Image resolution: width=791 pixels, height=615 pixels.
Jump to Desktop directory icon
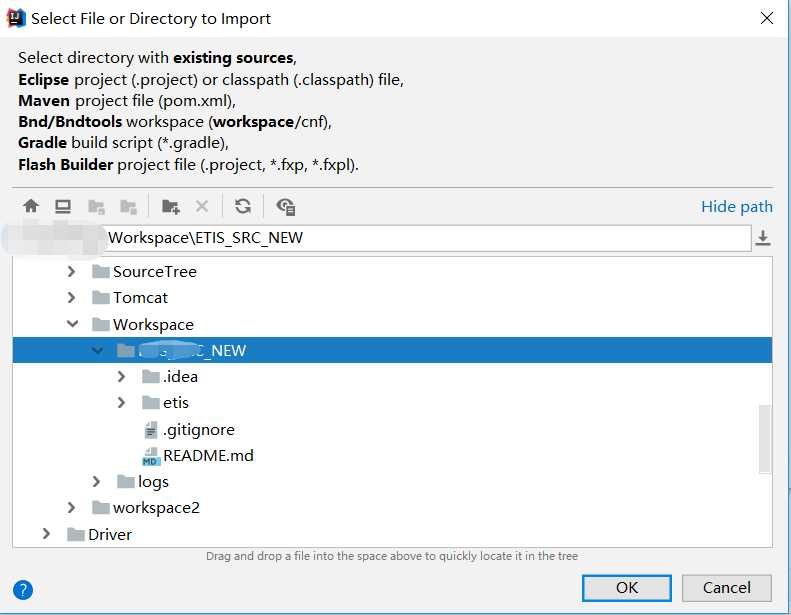click(x=63, y=206)
